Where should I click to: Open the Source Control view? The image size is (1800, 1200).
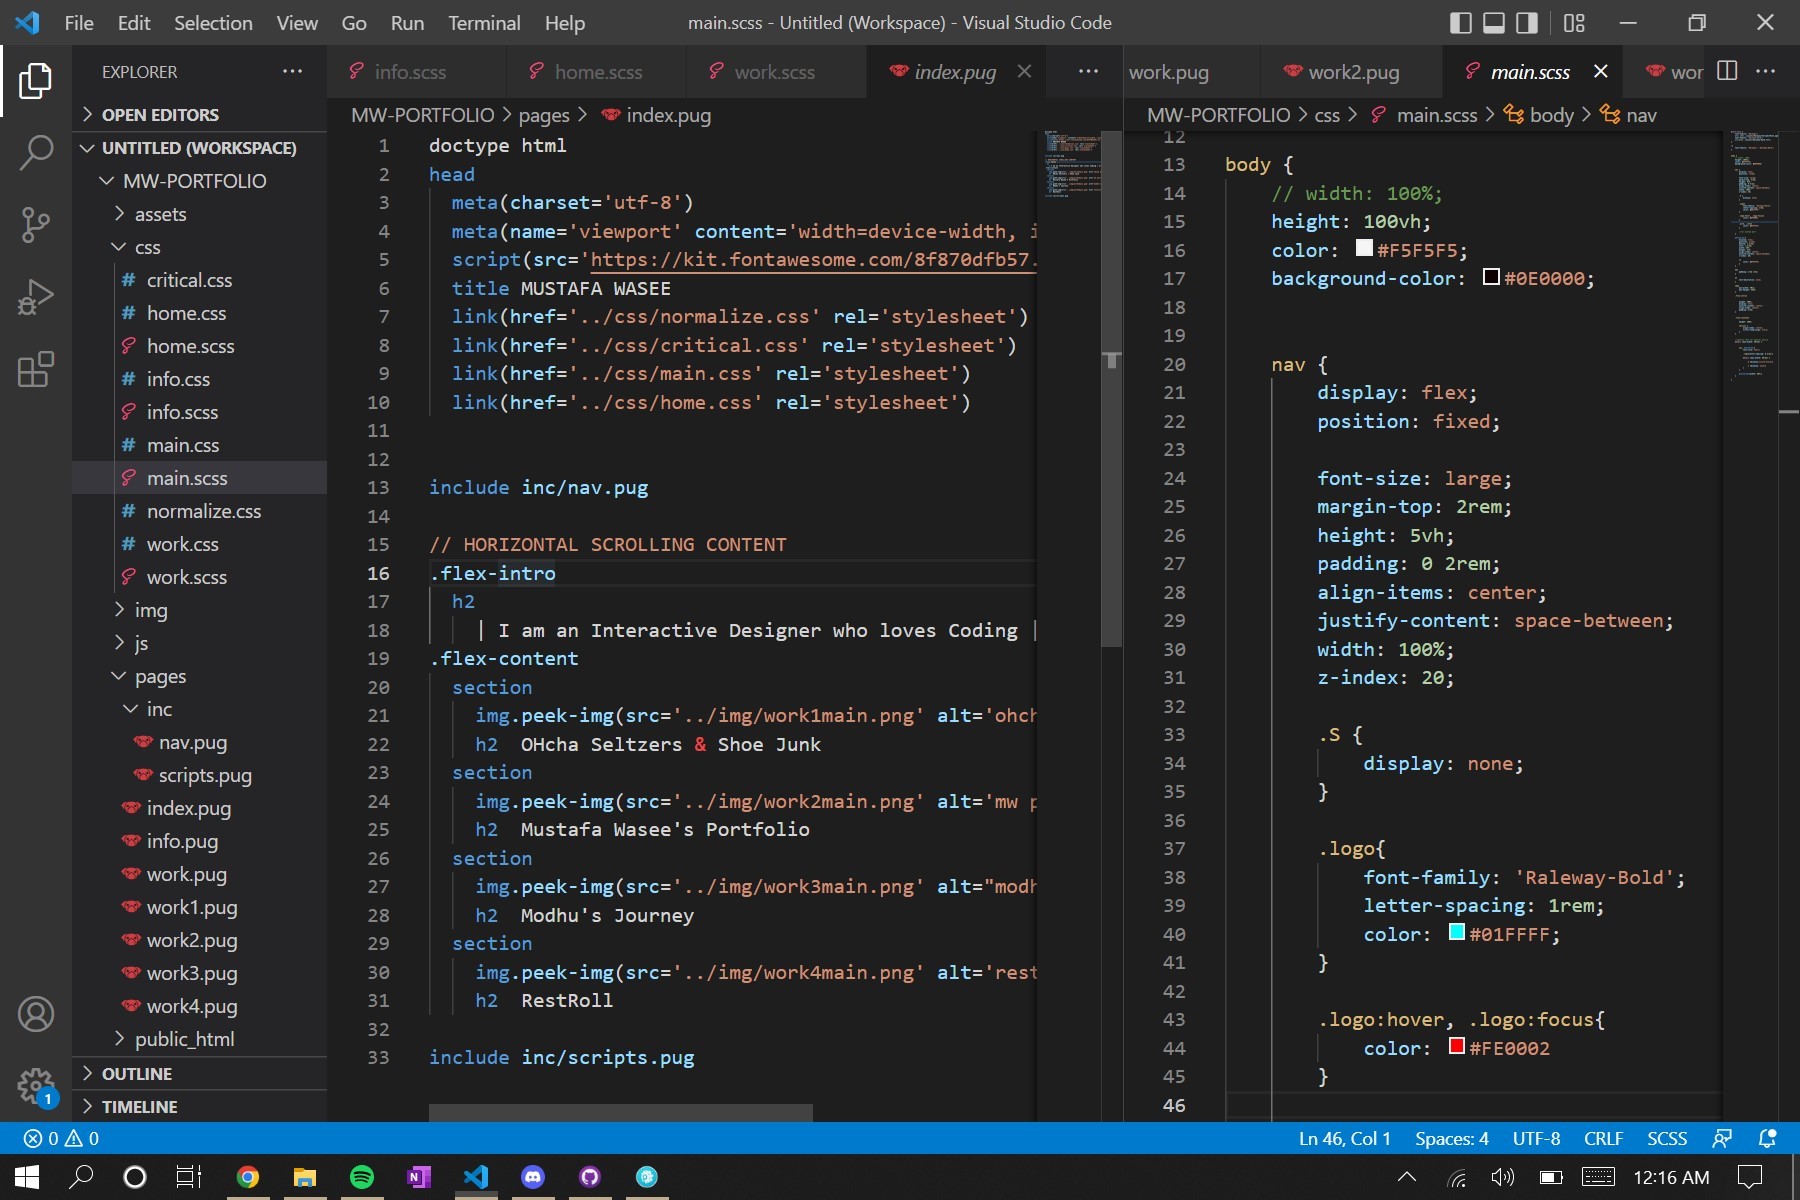(x=36, y=225)
